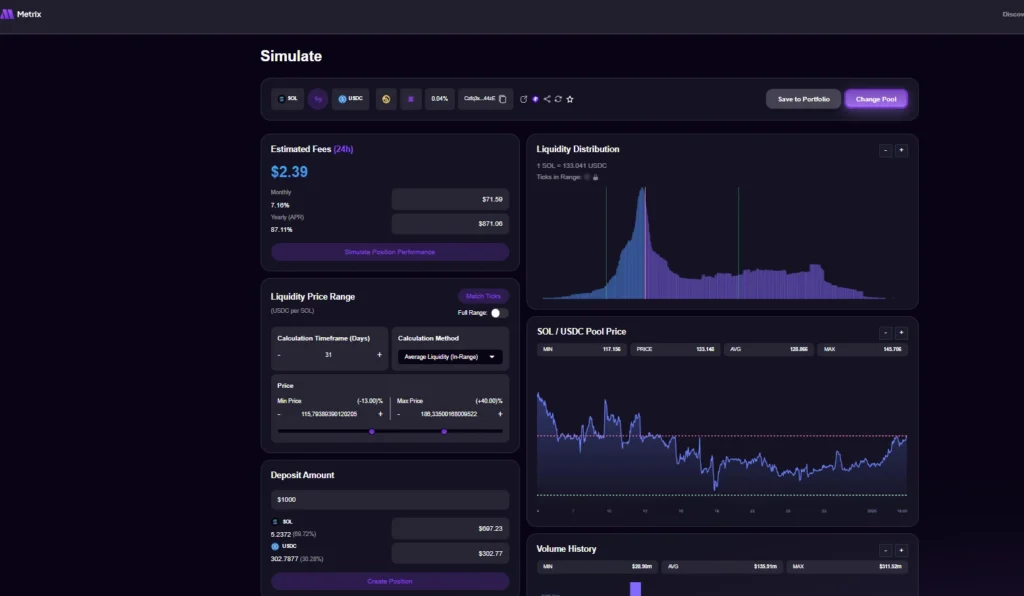
Task: Open the Calculation Method dropdown
Action: [449, 356]
